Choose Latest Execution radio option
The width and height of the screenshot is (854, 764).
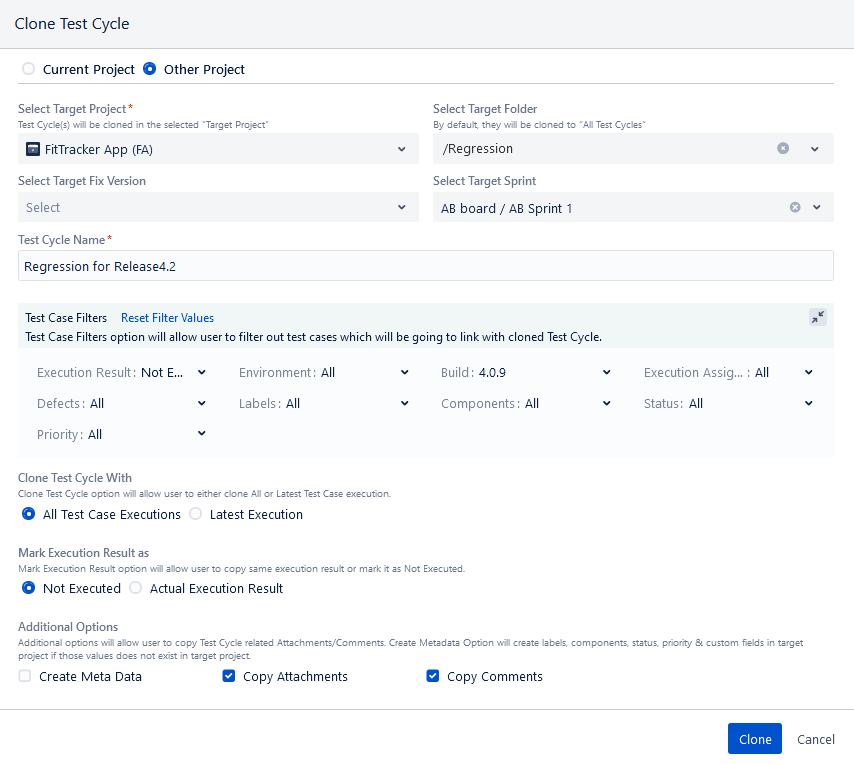[x=196, y=514]
